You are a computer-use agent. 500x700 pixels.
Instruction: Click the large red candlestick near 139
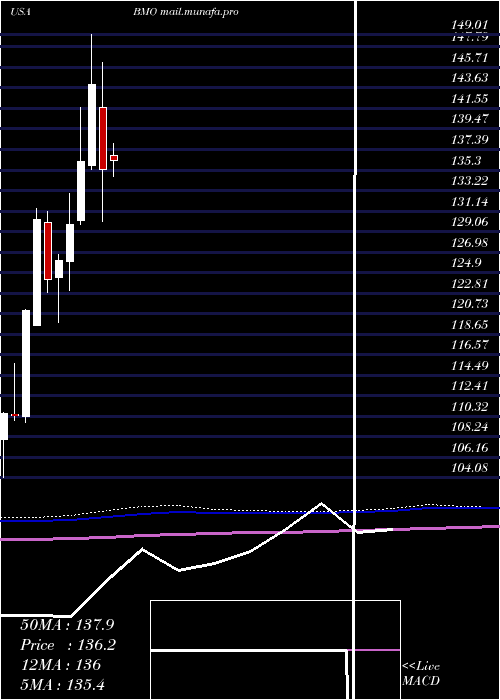[x=103, y=138]
